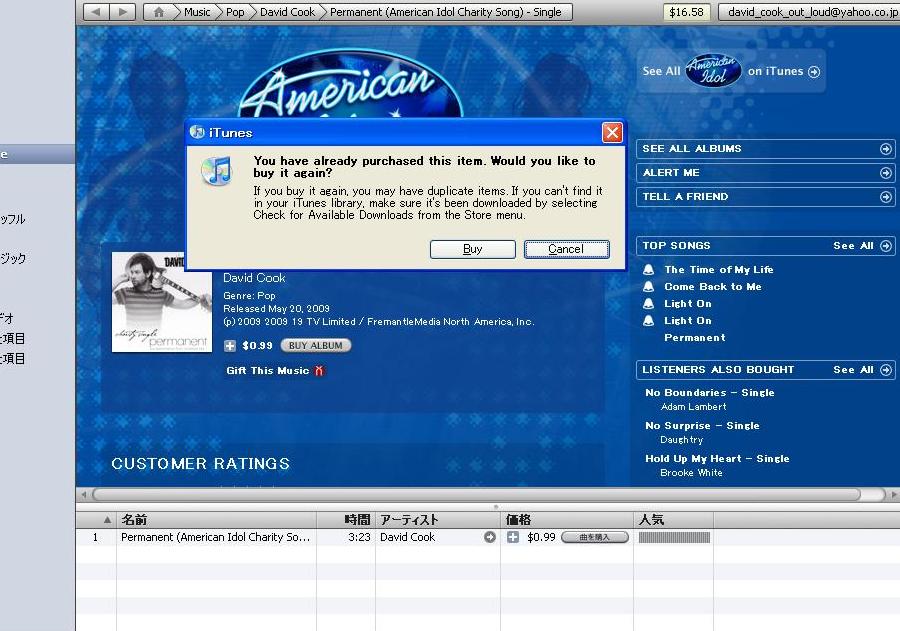Click the Buy Album button

coord(316,346)
